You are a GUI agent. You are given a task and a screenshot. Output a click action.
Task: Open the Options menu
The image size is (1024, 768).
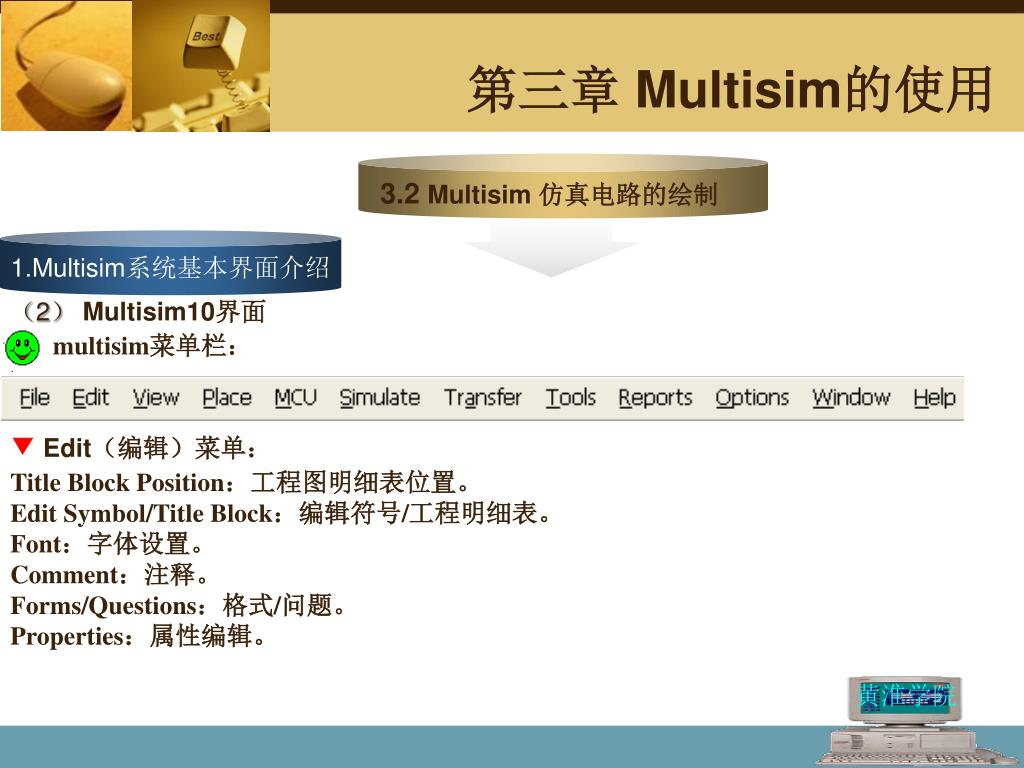pyautogui.click(x=752, y=397)
